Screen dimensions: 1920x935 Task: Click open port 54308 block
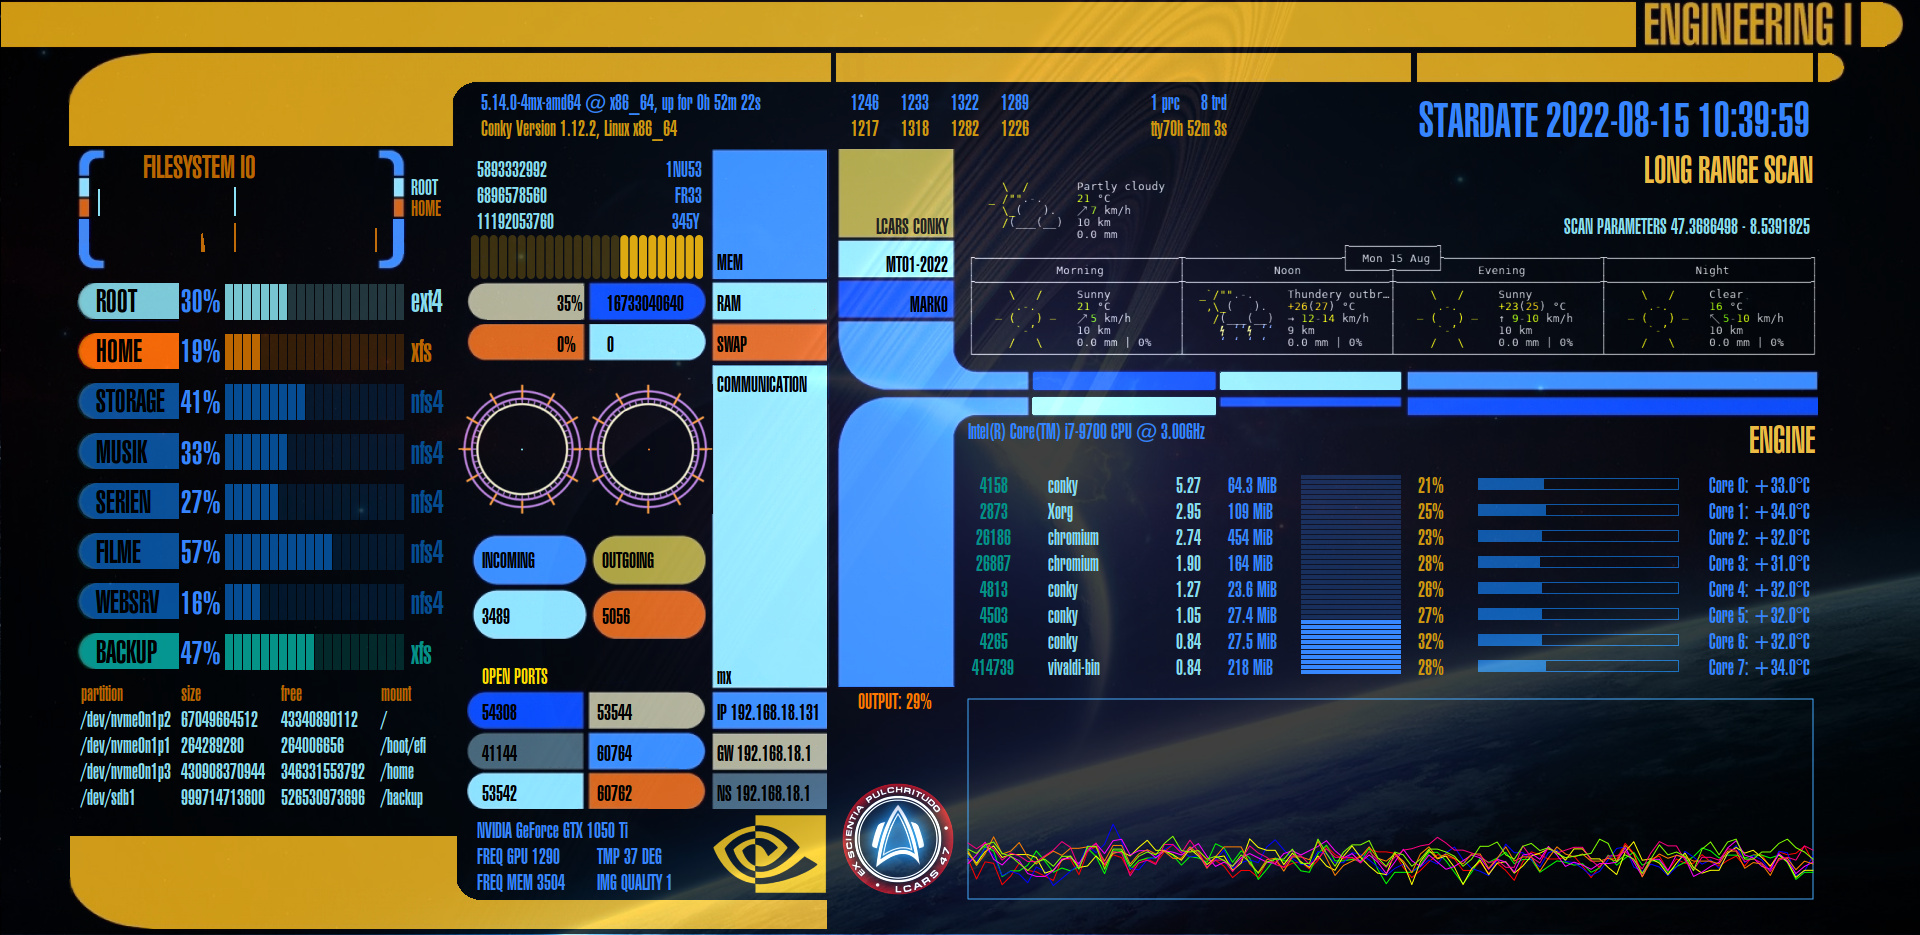(x=526, y=712)
